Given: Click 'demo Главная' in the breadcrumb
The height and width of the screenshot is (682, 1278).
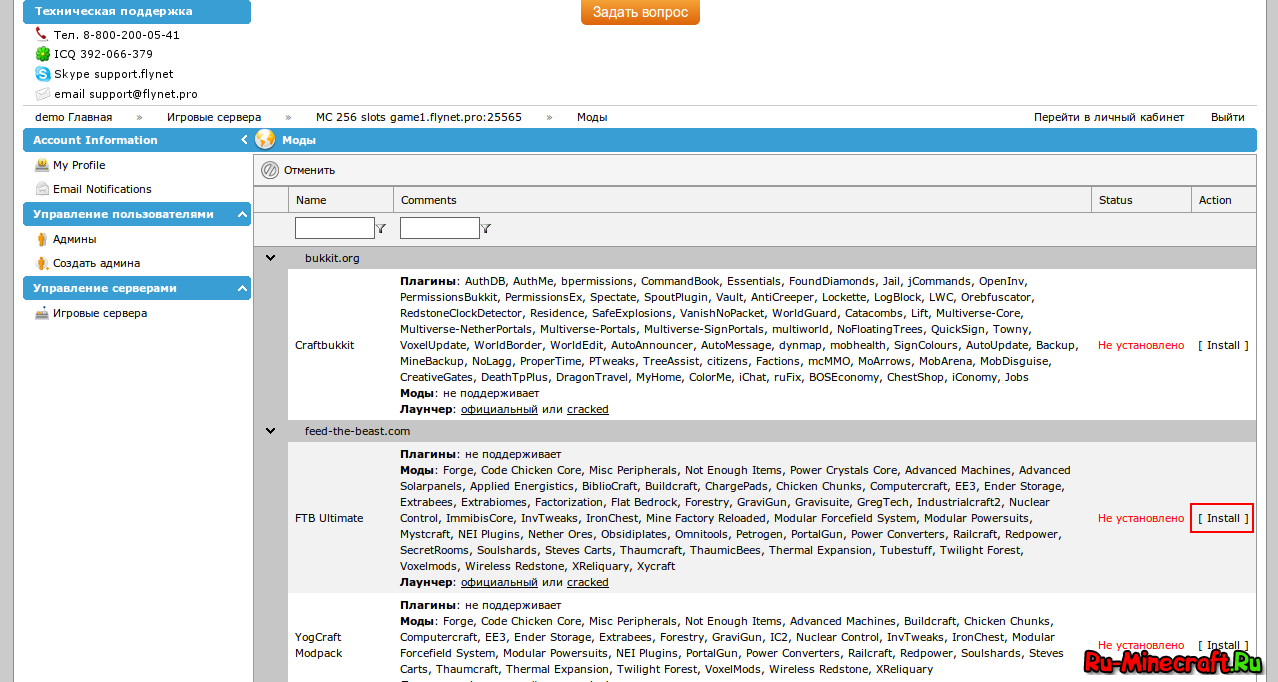Looking at the screenshot, I should (x=74, y=117).
